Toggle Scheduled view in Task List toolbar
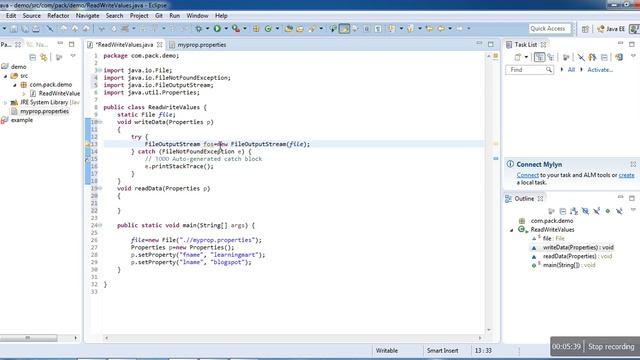This screenshot has height=360, width=640. [551, 58]
